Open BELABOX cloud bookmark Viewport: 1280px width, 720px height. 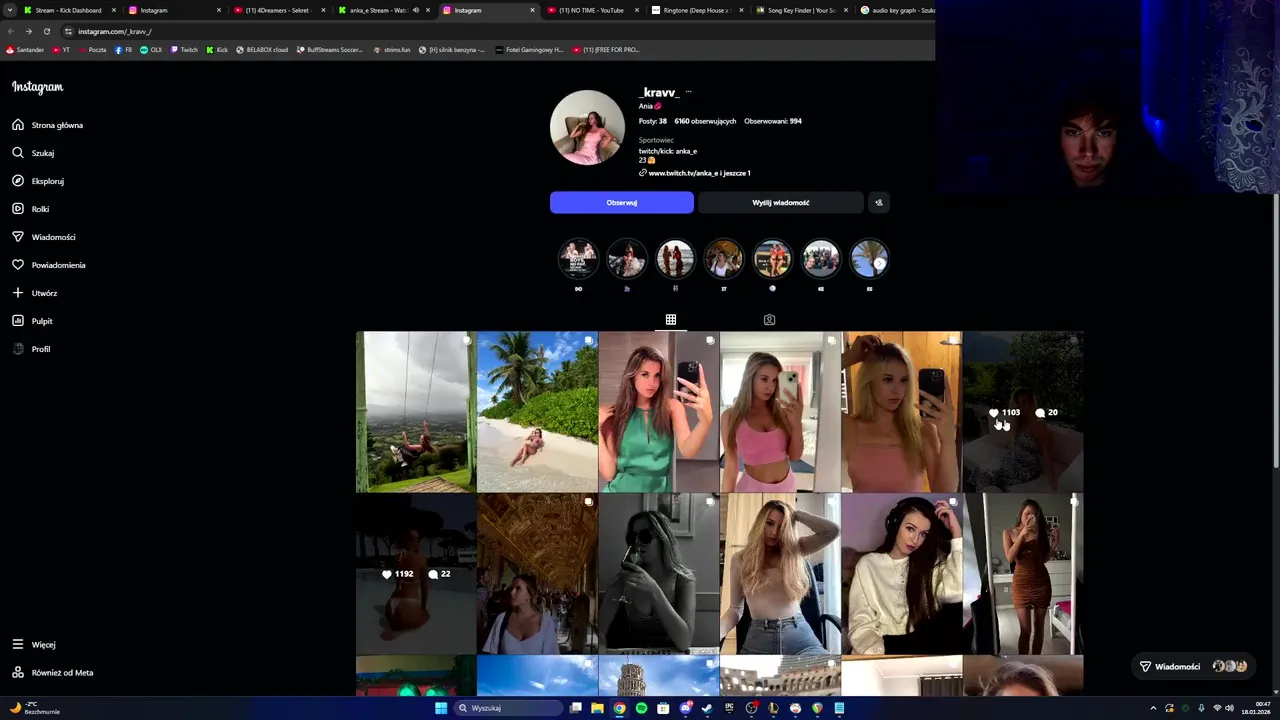point(262,49)
